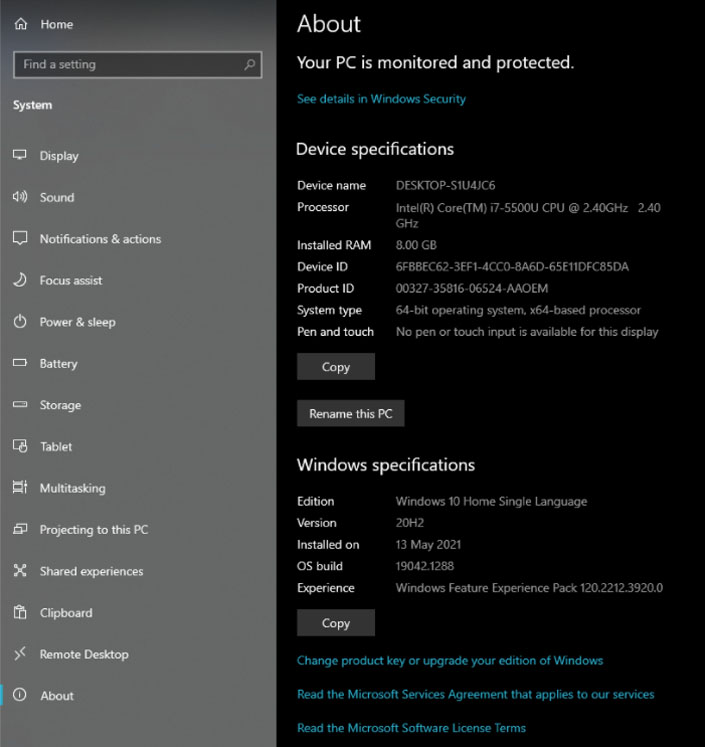Focus the Find a setting search box
The image size is (705, 747).
(x=138, y=64)
